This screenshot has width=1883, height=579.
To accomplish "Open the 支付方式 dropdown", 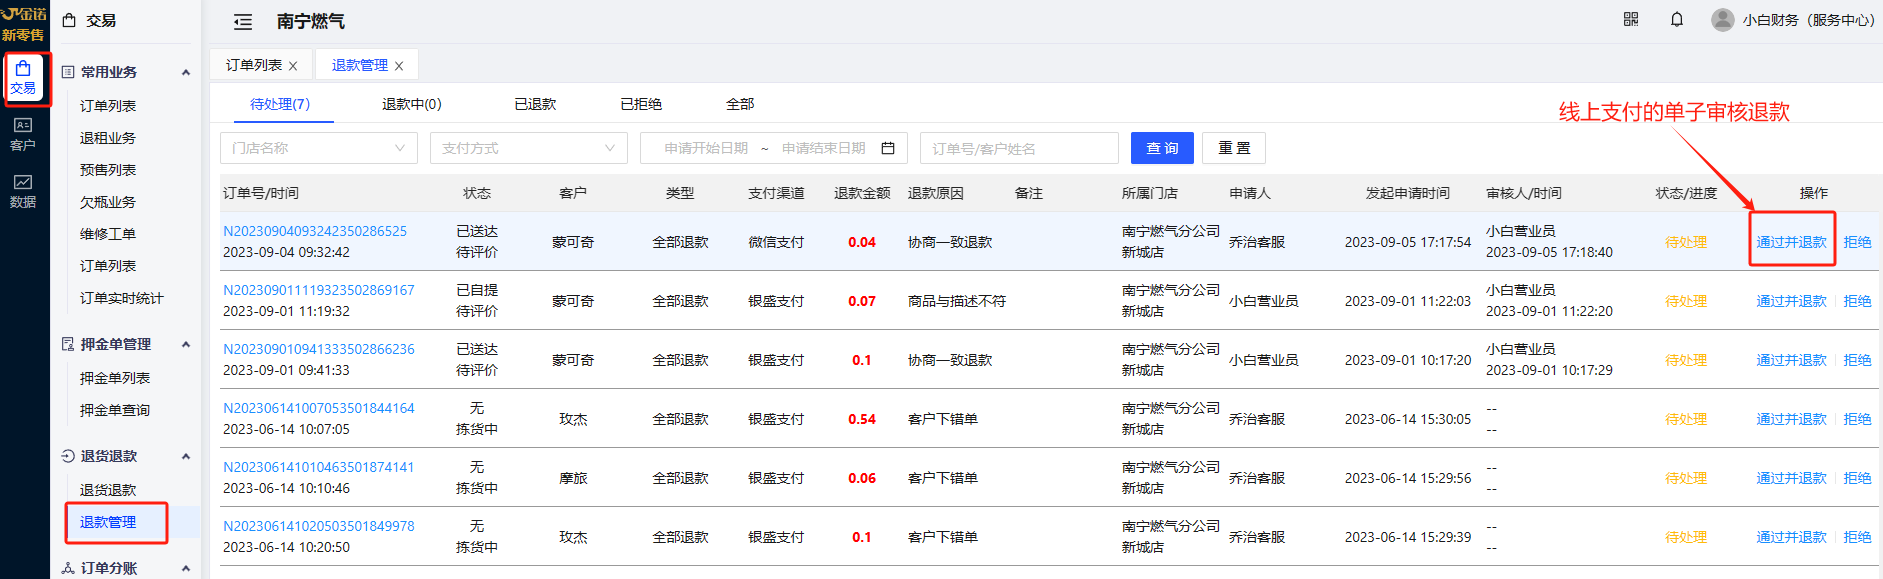I will (x=529, y=148).
